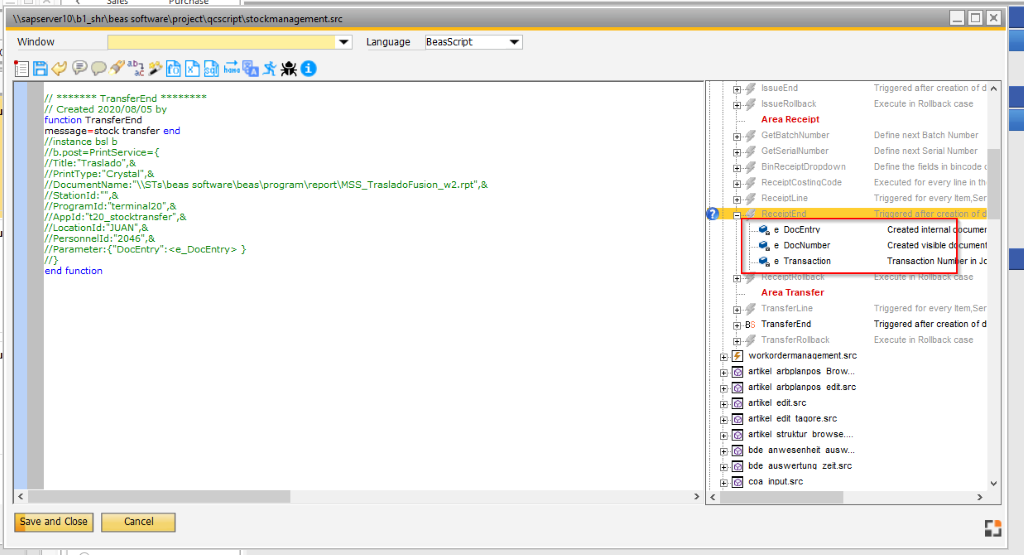
Task: Click the comment bubble with lines icon
Action: point(79,69)
